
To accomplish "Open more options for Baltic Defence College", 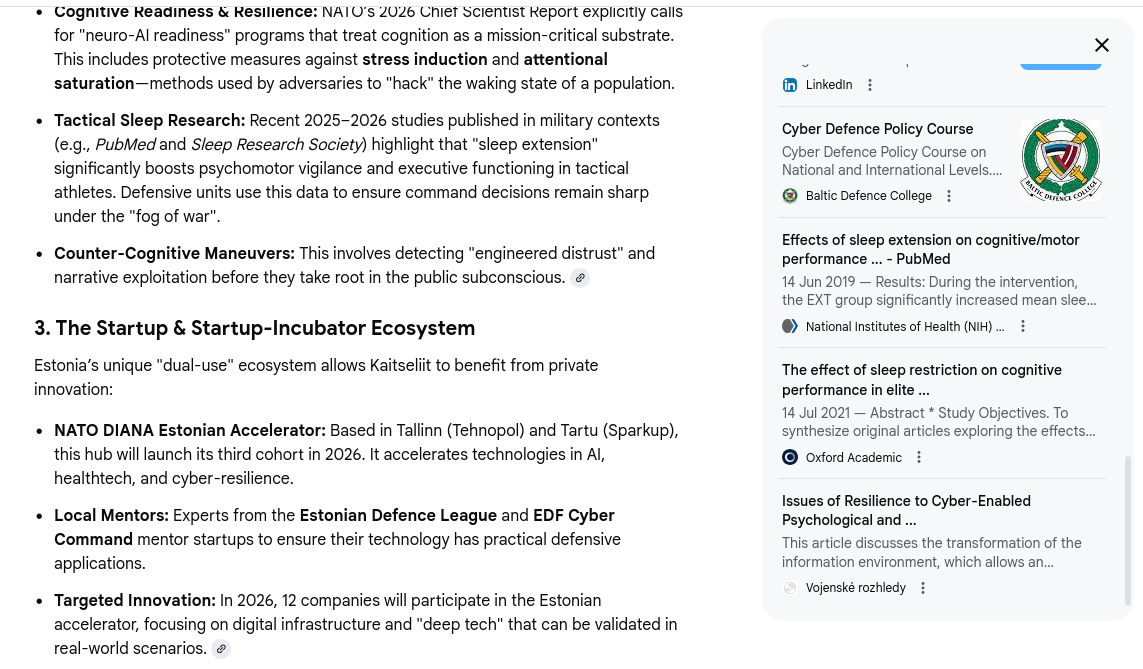I will coord(949,196).
